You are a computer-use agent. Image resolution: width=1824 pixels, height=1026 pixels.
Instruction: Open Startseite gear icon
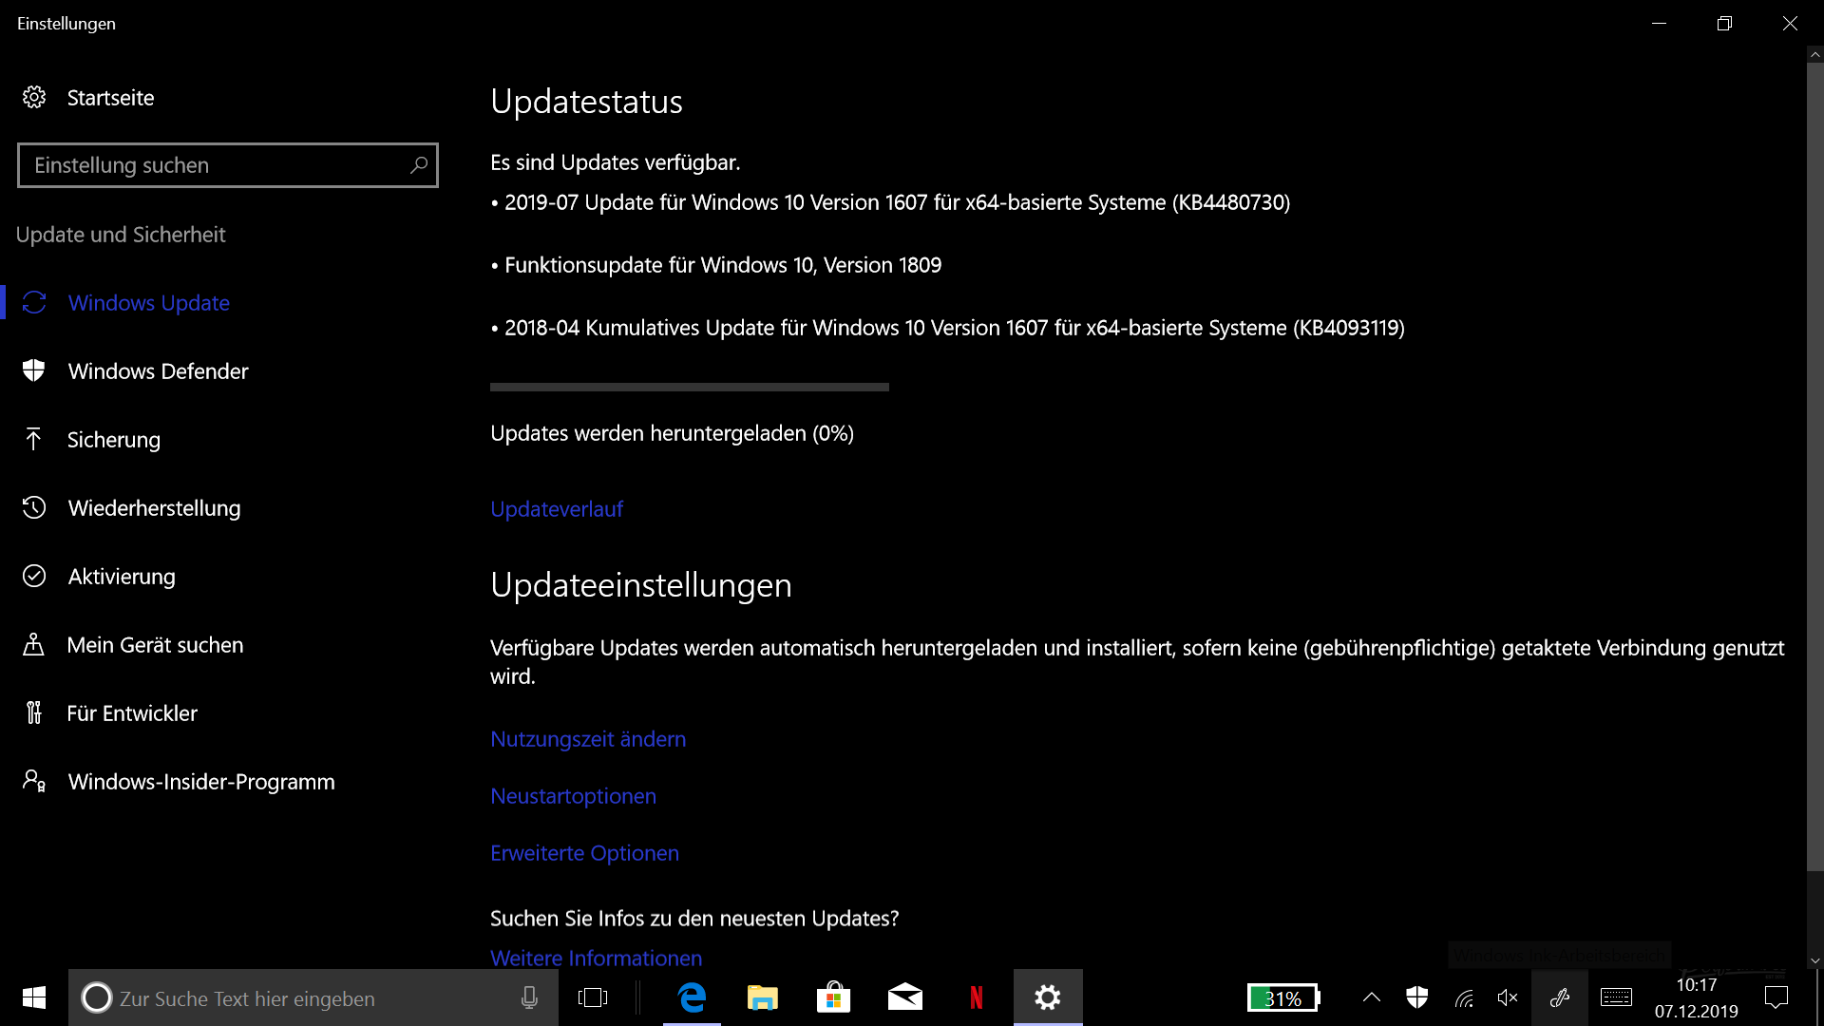(34, 97)
